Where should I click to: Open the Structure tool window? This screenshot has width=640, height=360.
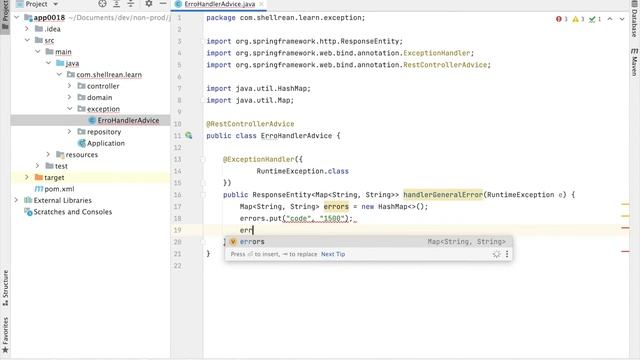(x=5, y=287)
